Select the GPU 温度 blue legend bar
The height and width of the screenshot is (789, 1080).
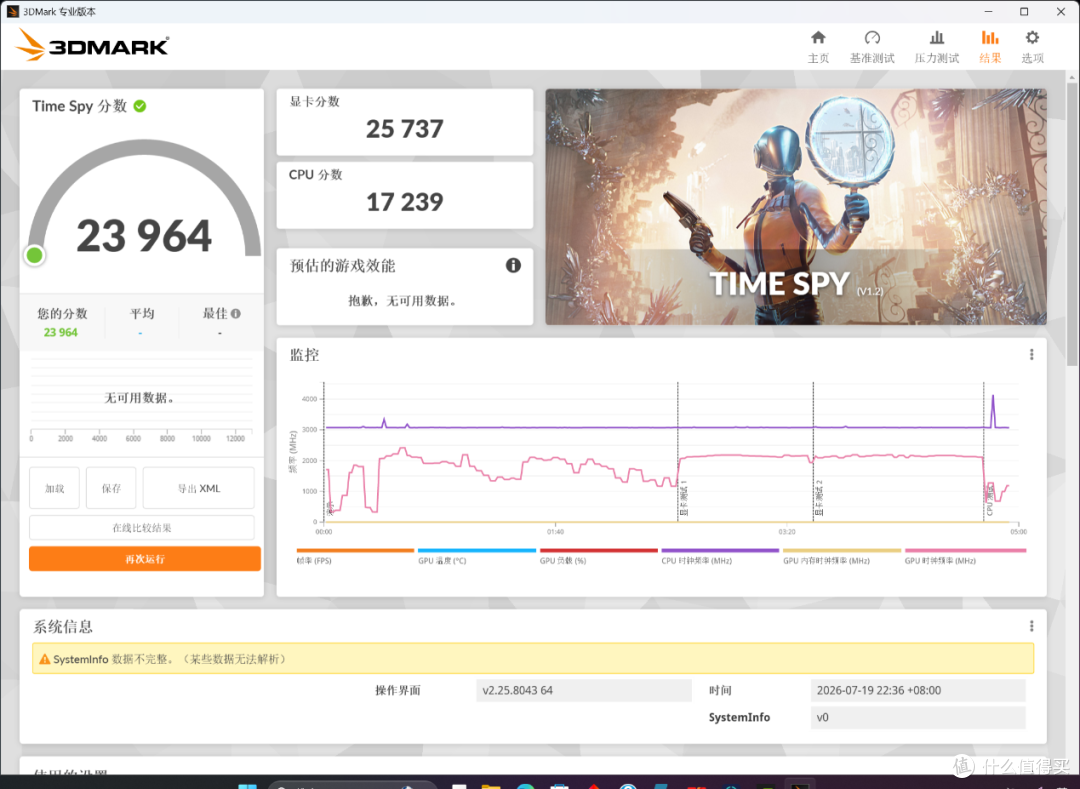[477, 550]
